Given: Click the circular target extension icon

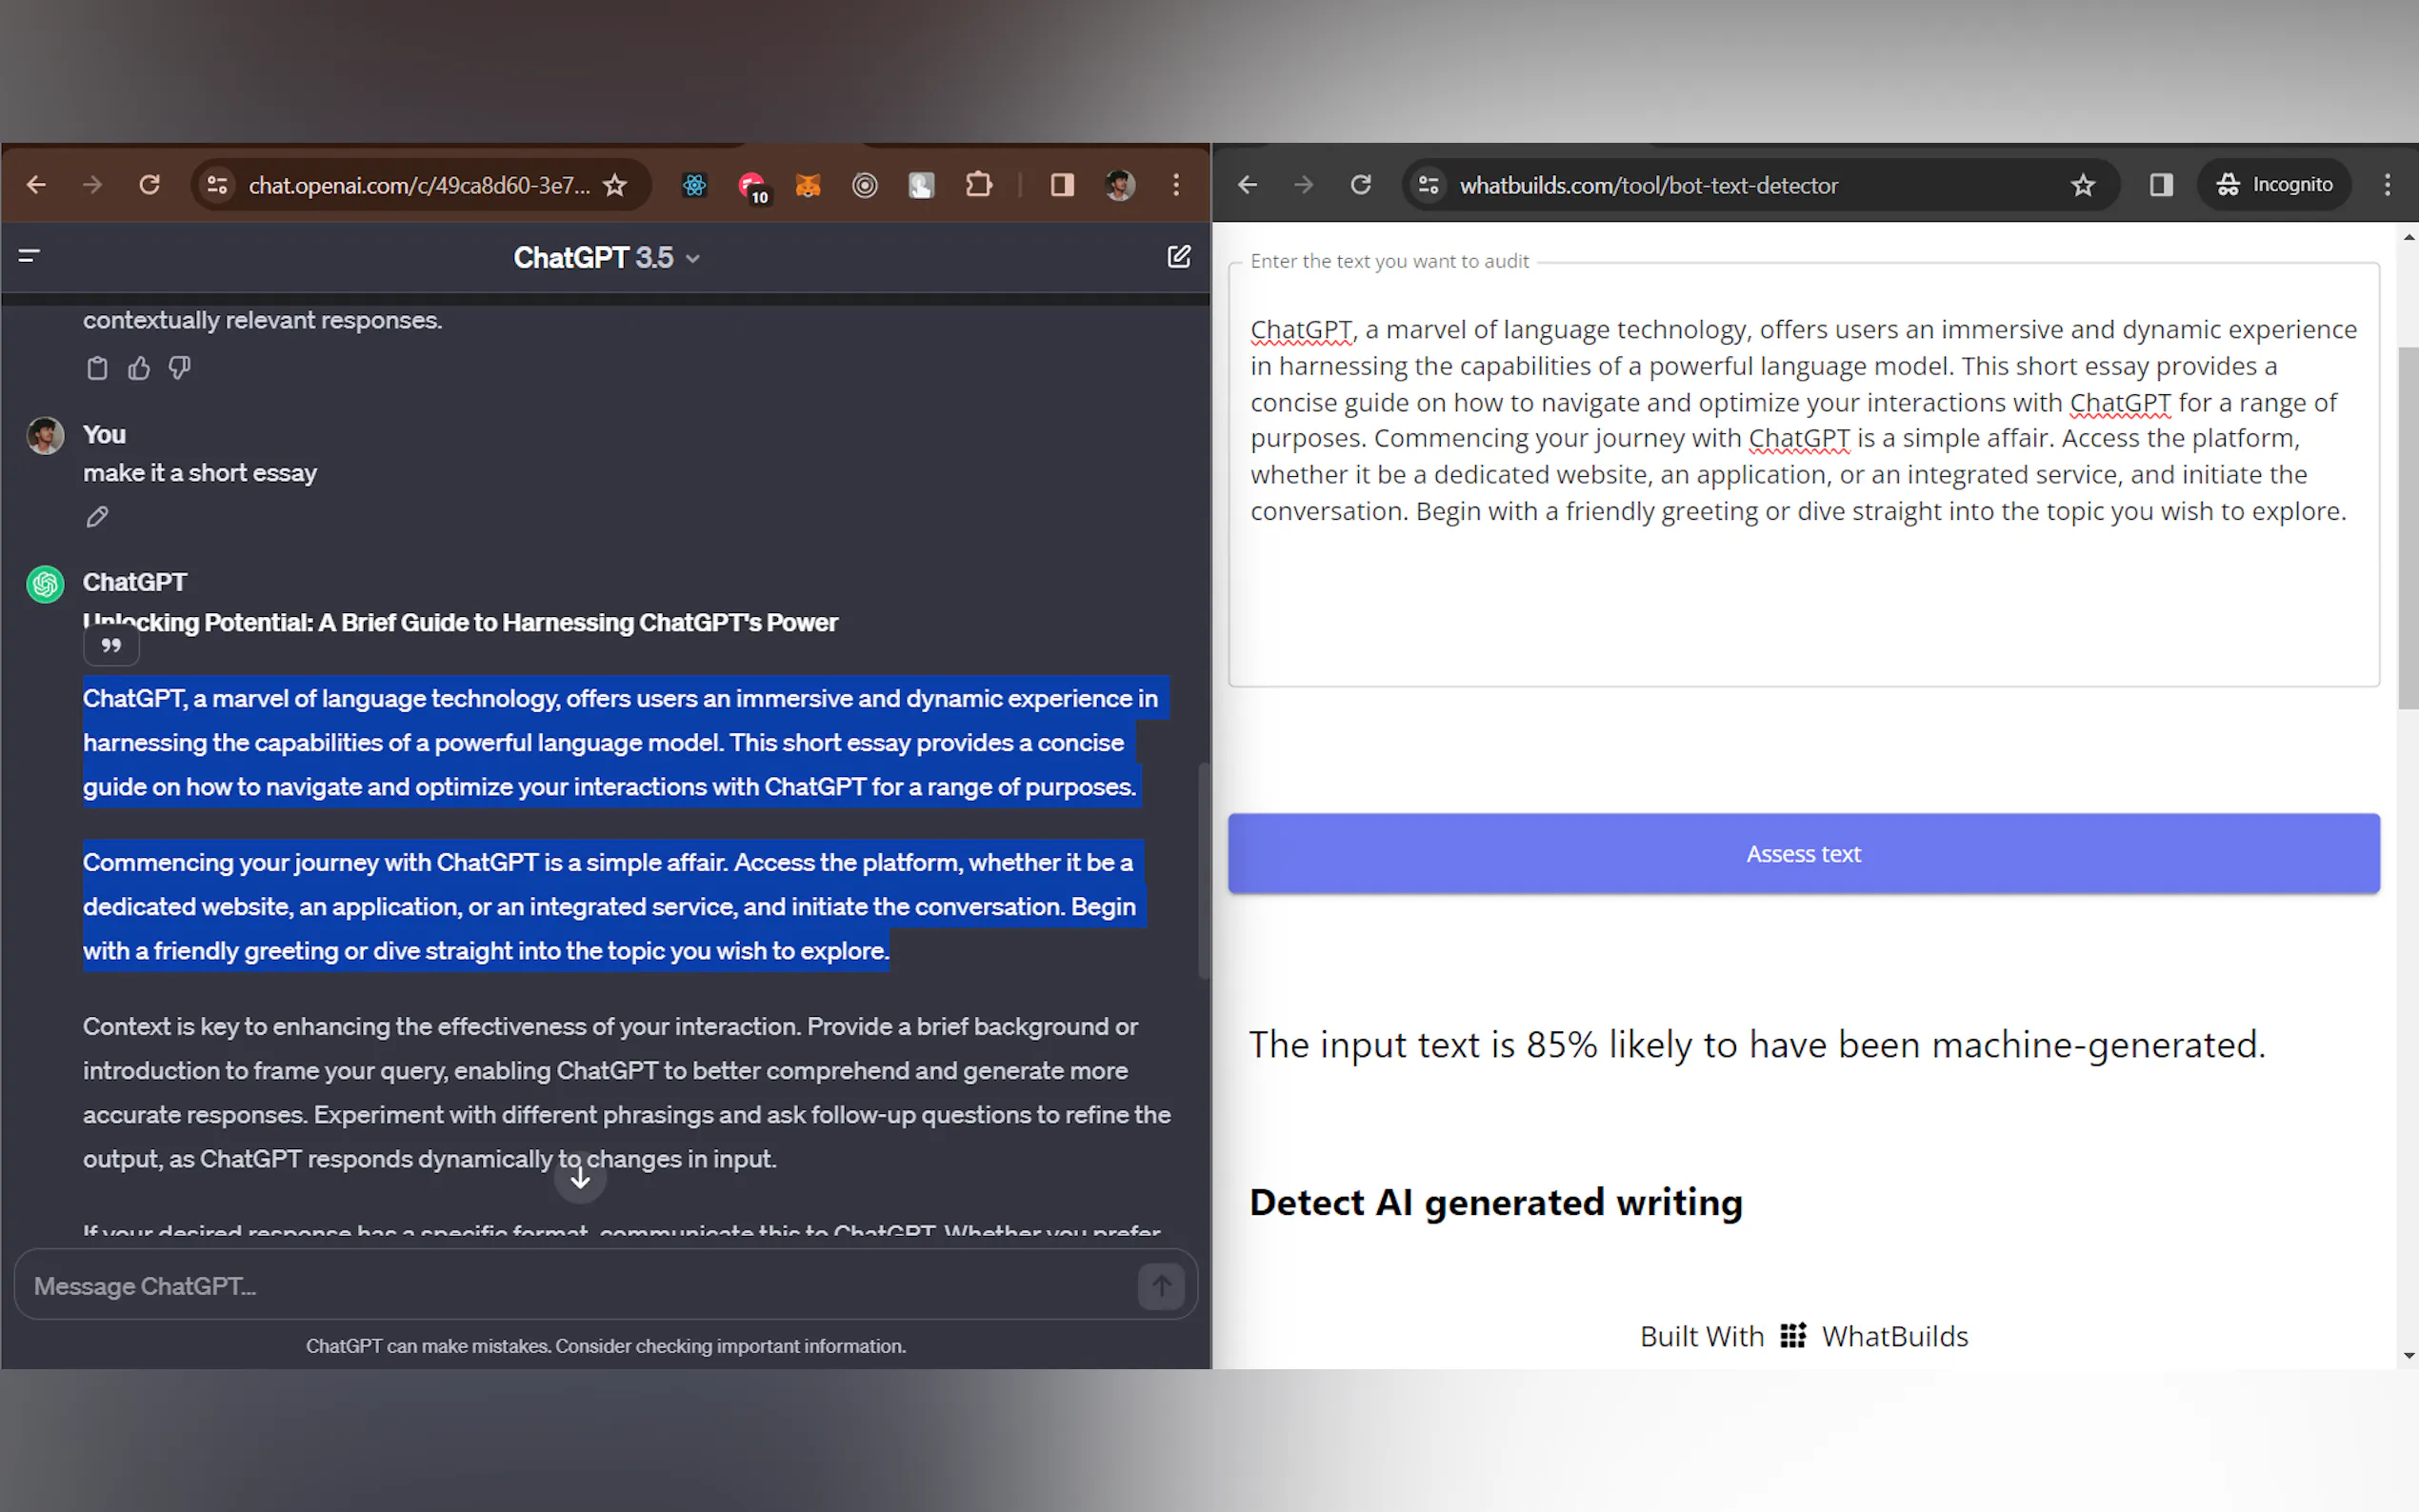Looking at the screenshot, I should tap(865, 185).
